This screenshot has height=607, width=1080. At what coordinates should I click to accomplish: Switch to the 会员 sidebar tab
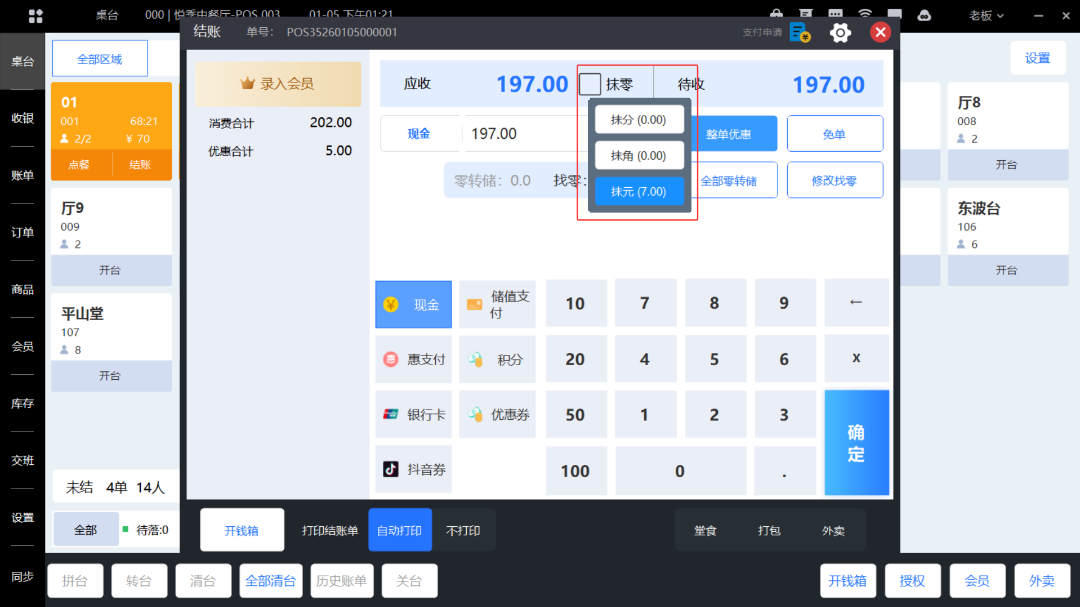point(21,345)
